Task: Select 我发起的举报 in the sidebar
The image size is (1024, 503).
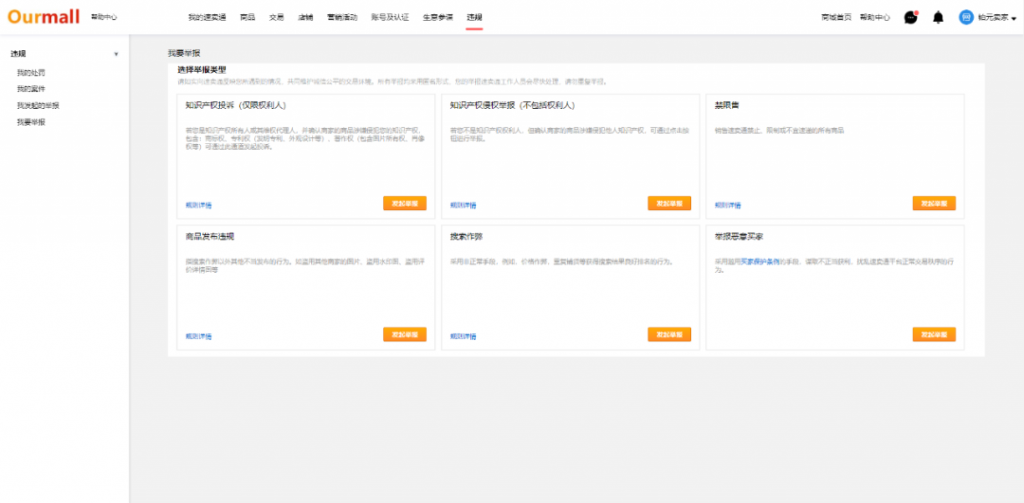Action: (x=38, y=105)
